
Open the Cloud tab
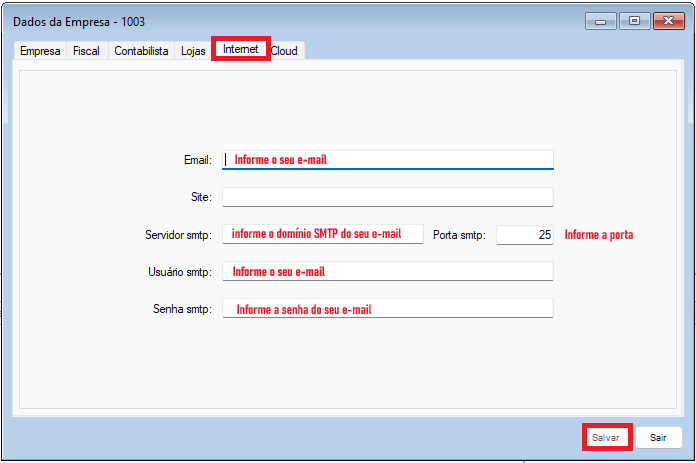click(284, 50)
